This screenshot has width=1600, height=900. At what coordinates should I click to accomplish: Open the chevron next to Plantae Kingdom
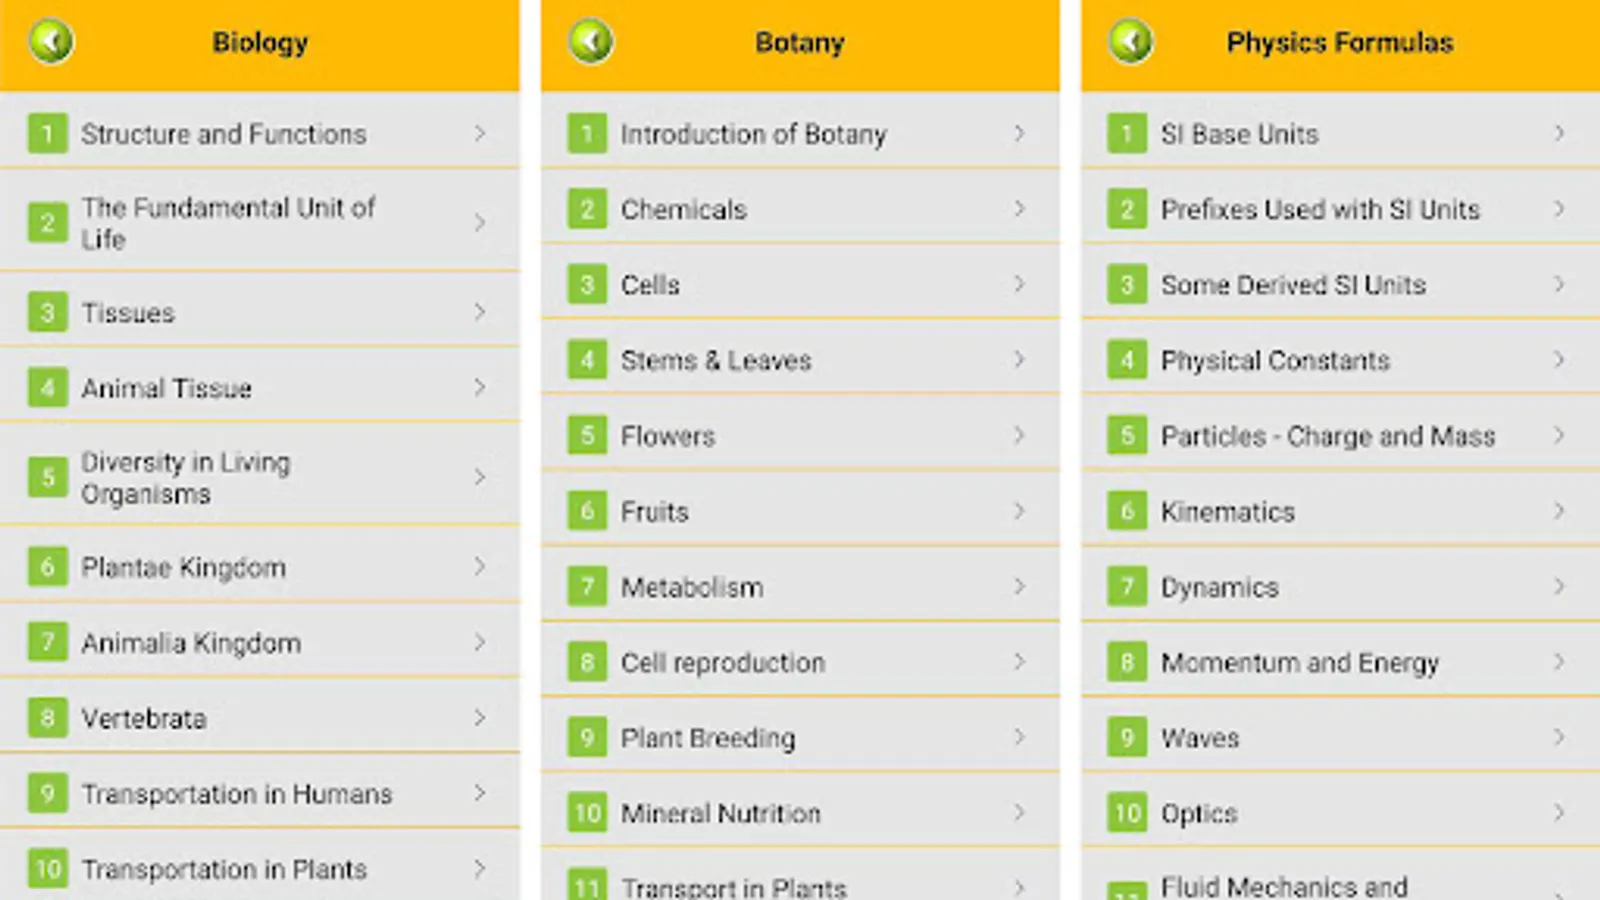[x=480, y=566]
